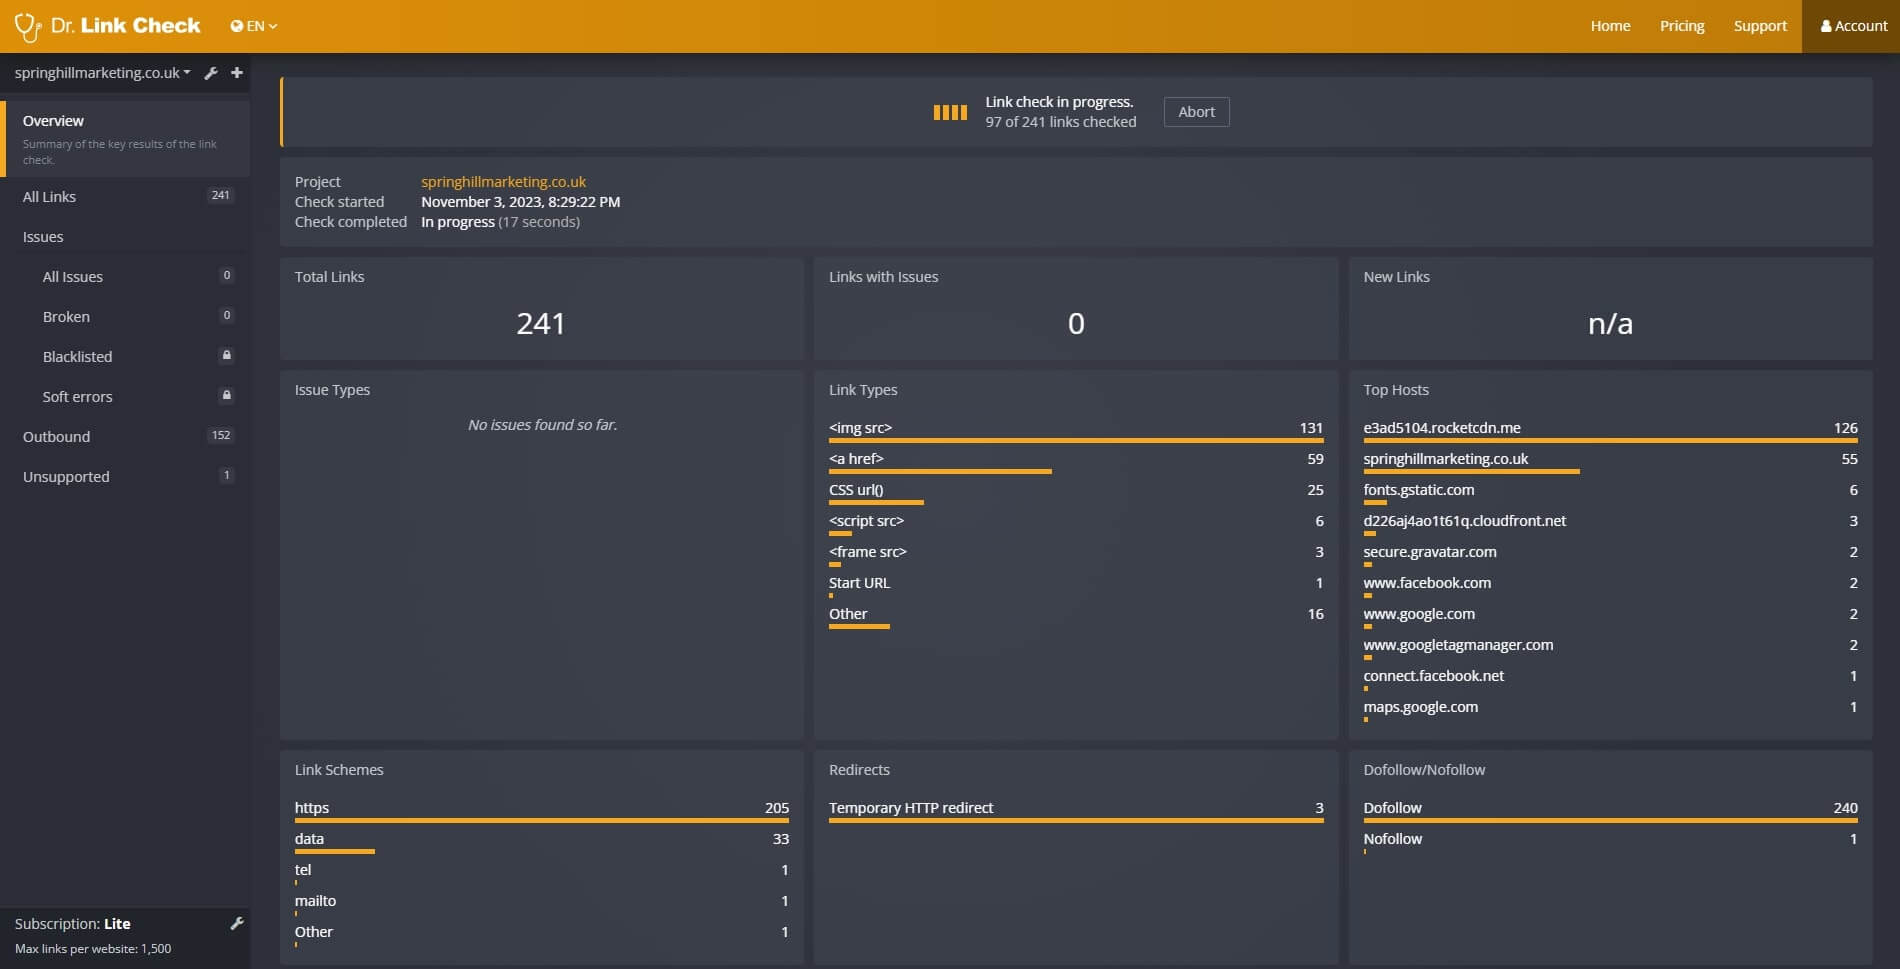Open host secure.gravatar.com
This screenshot has height=969, width=1900.
(x=1430, y=552)
